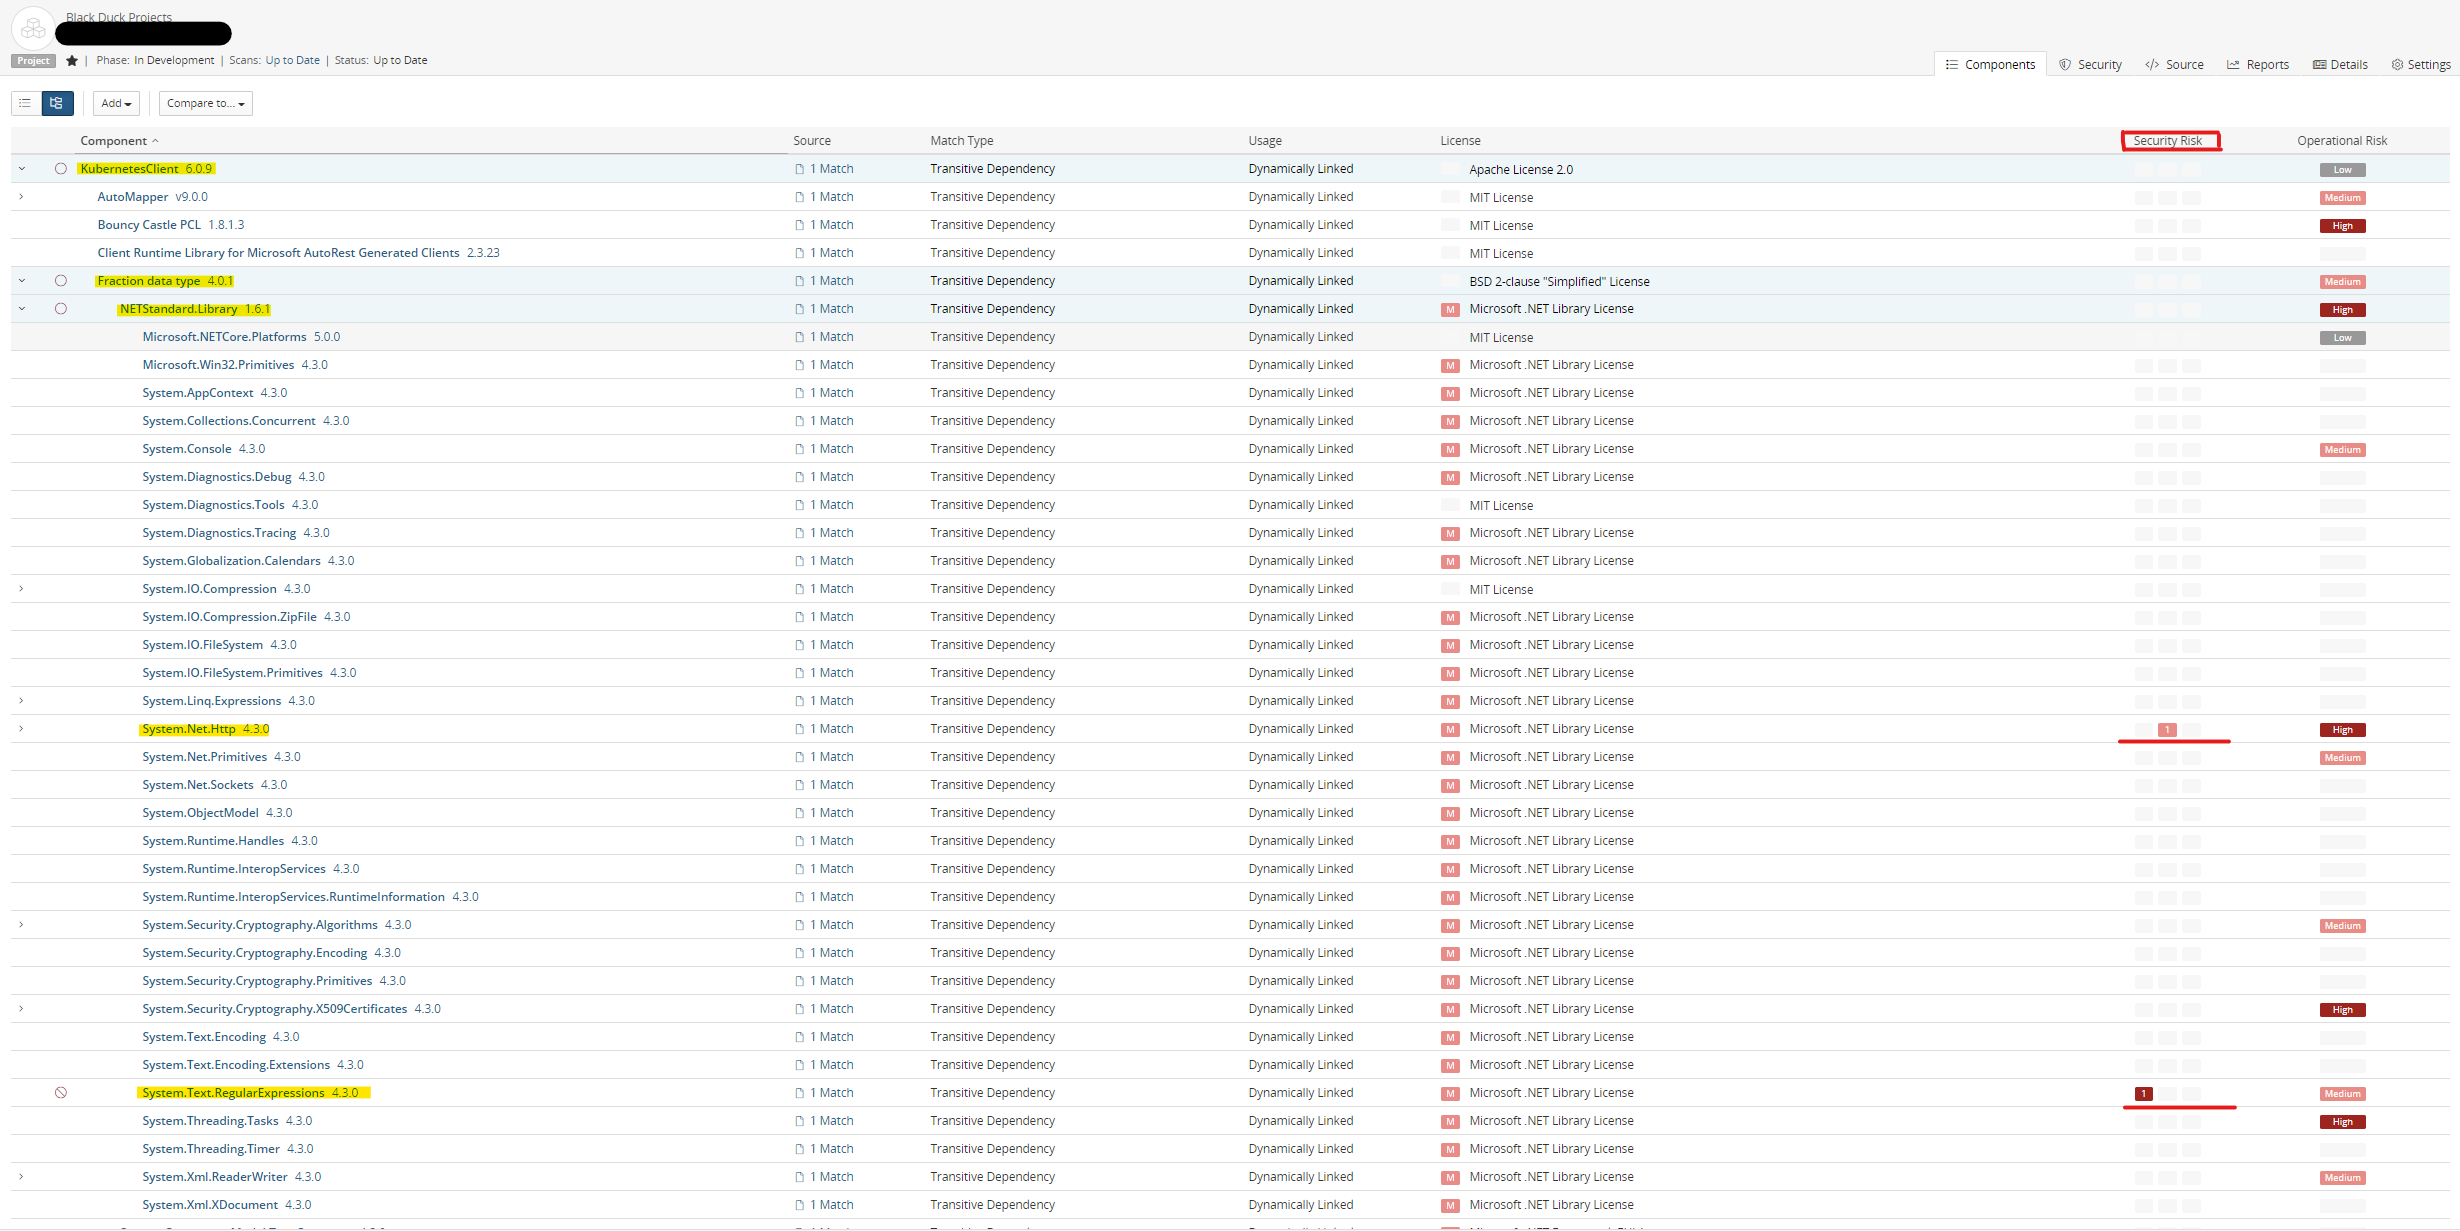
Task: Click Microsoft license badge for System.Console
Action: pyautogui.click(x=1450, y=450)
